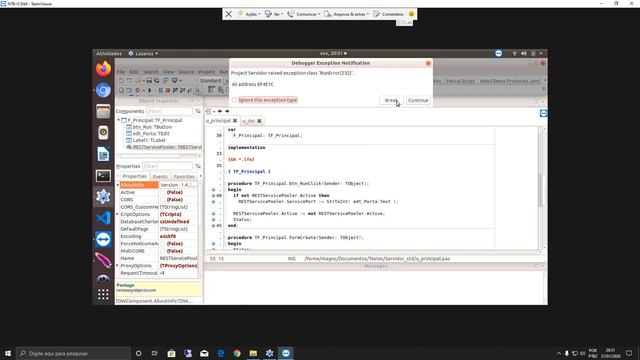Click the Pause debug toolbar icon

point(160,90)
